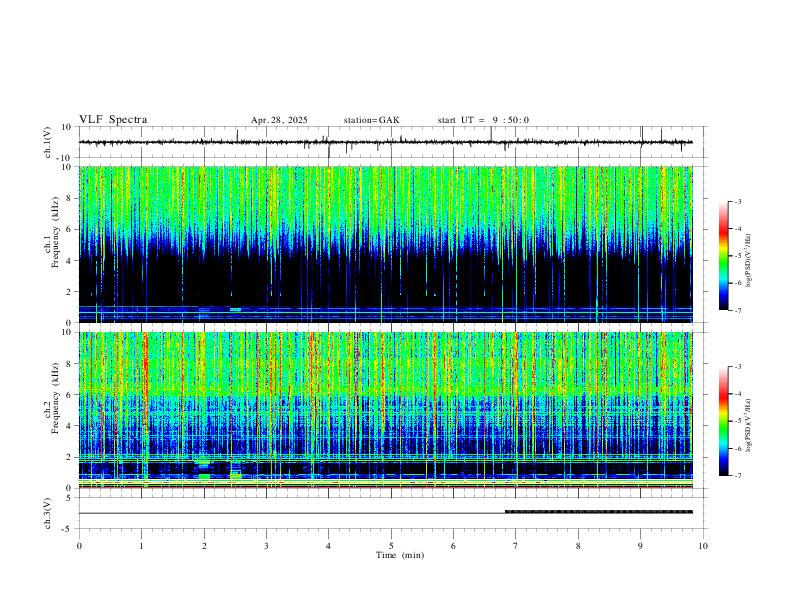This screenshot has height=612, width=792.
Task: Select the date "Apr. 28, 2025"
Action: [279, 120]
